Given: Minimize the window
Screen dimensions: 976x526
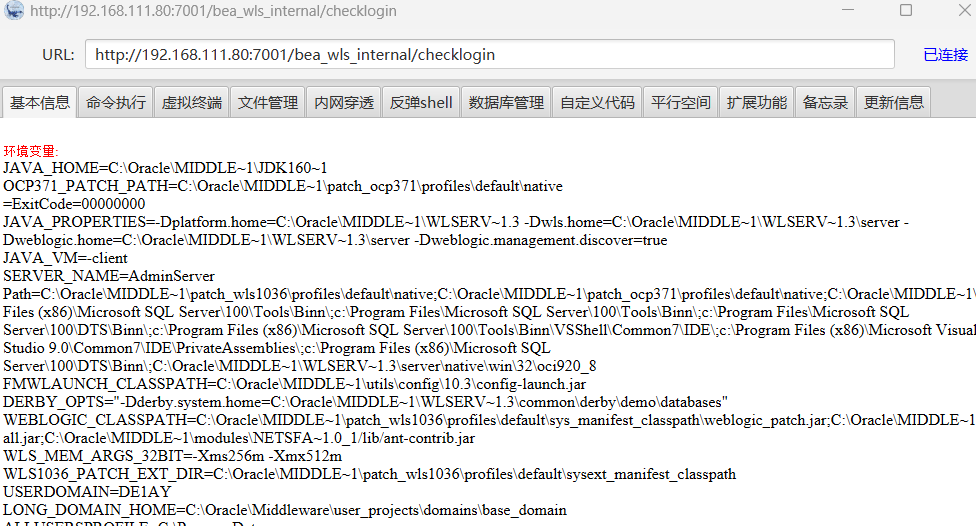Looking at the screenshot, I should [x=847, y=11].
